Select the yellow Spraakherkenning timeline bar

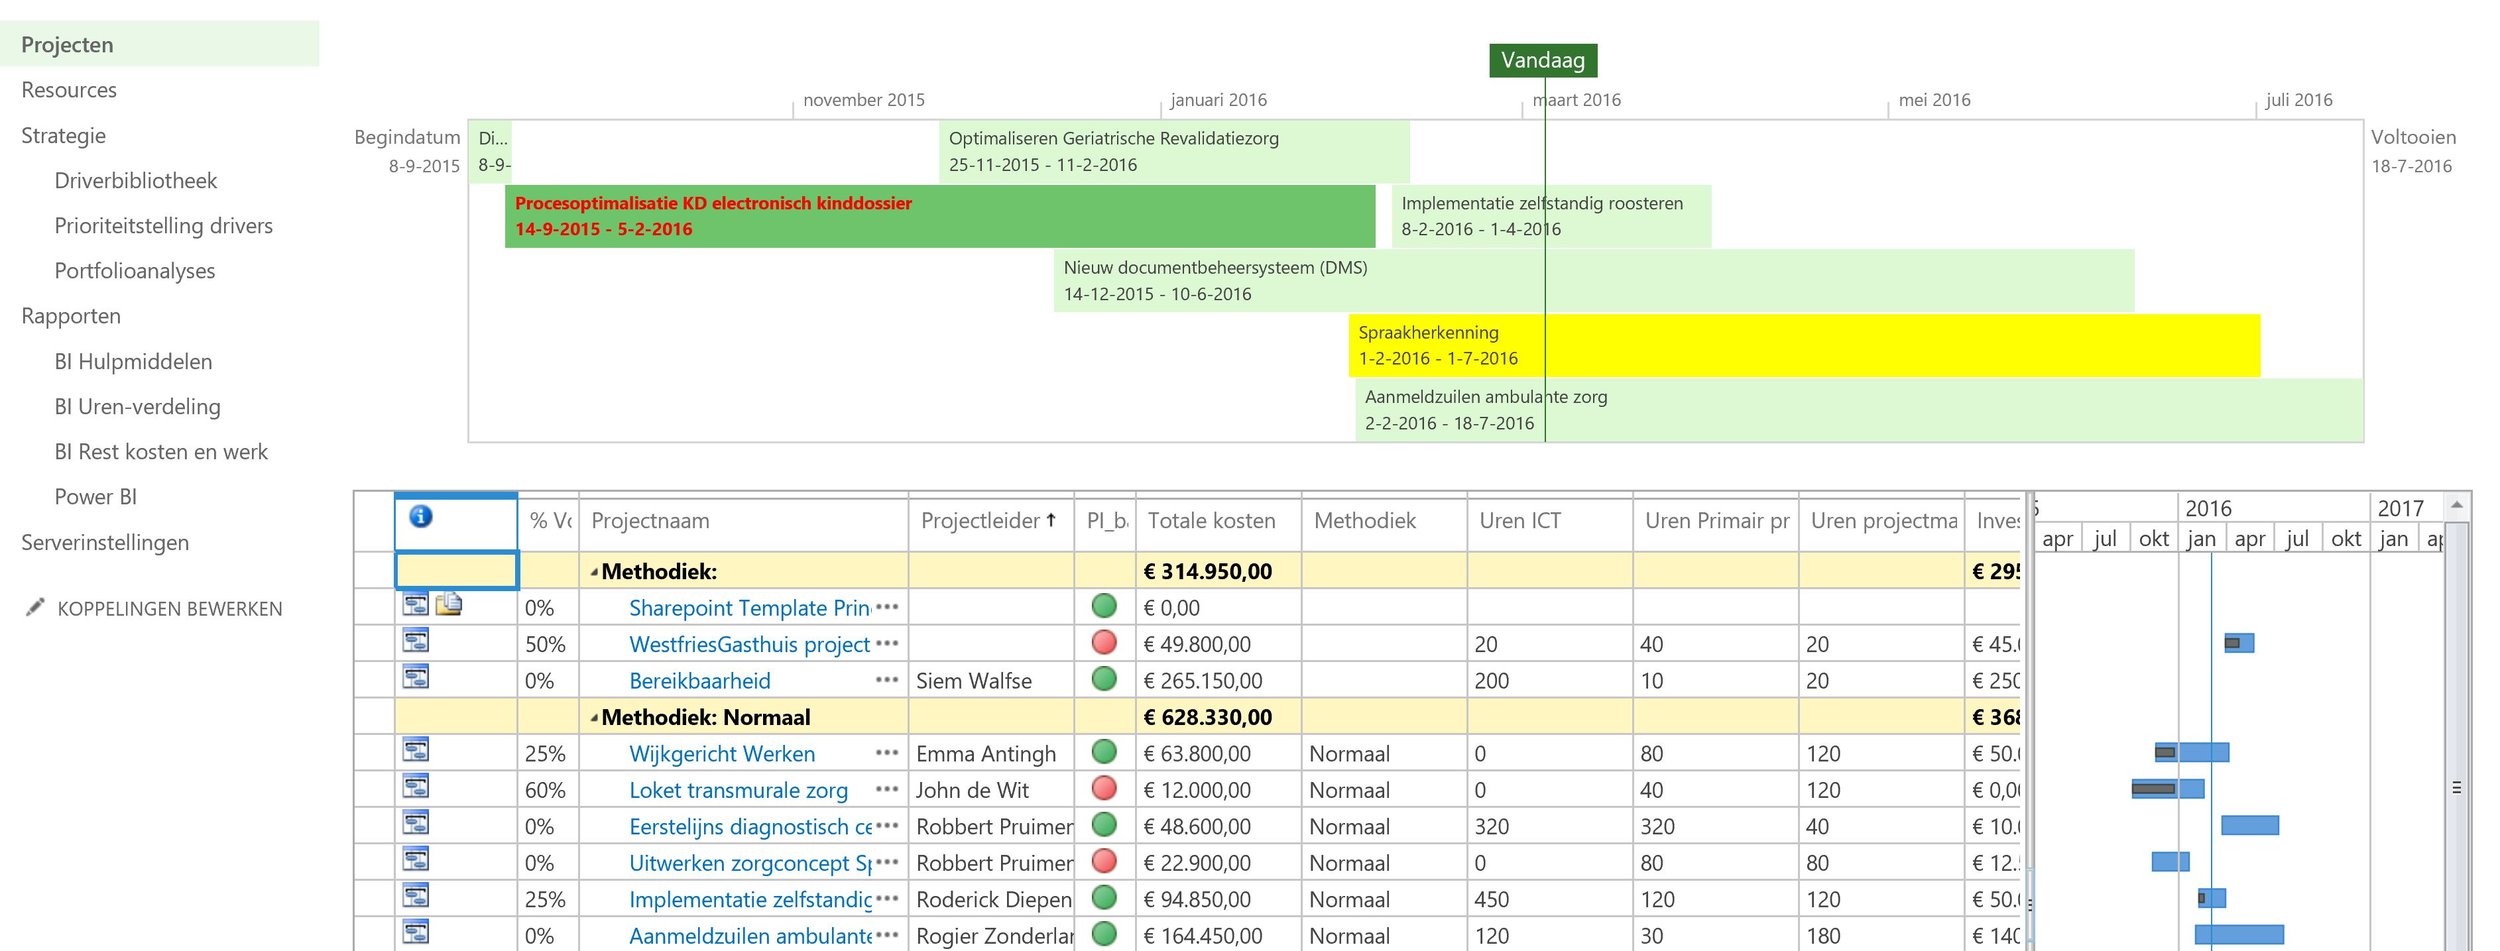pyautogui.click(x=1804, y=346)
